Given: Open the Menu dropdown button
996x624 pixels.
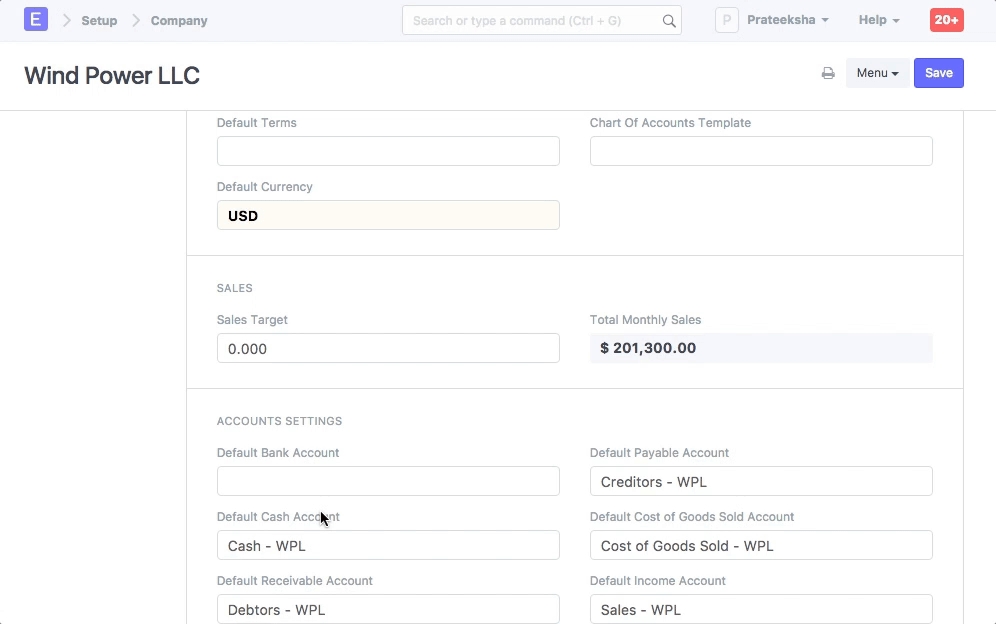Looking at the screenshot, I should (x=877, y=73).
